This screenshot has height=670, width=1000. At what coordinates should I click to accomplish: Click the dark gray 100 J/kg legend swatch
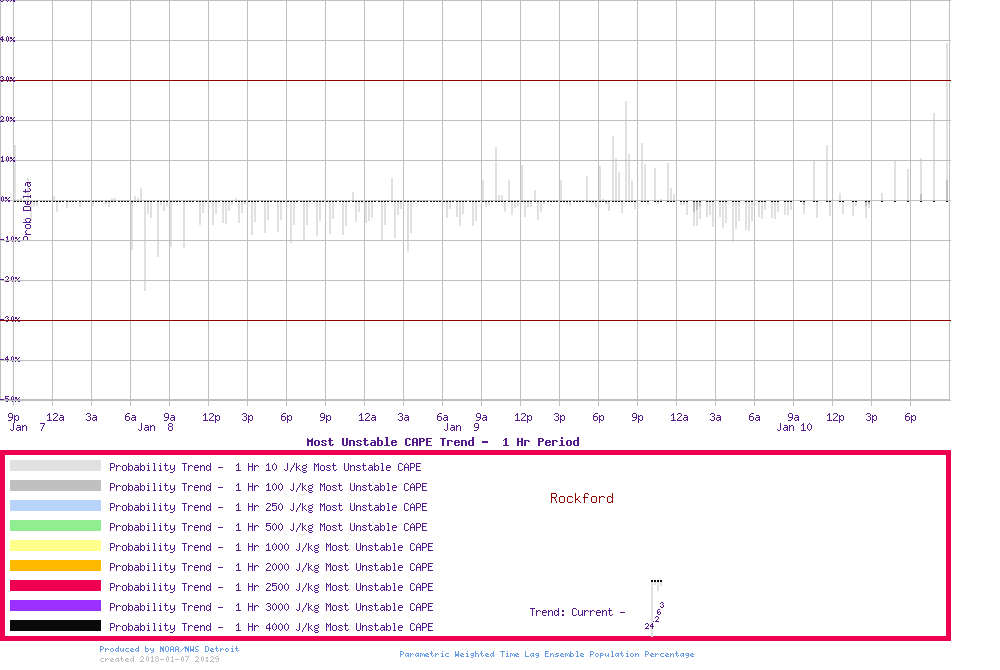[x=55, y=486]
